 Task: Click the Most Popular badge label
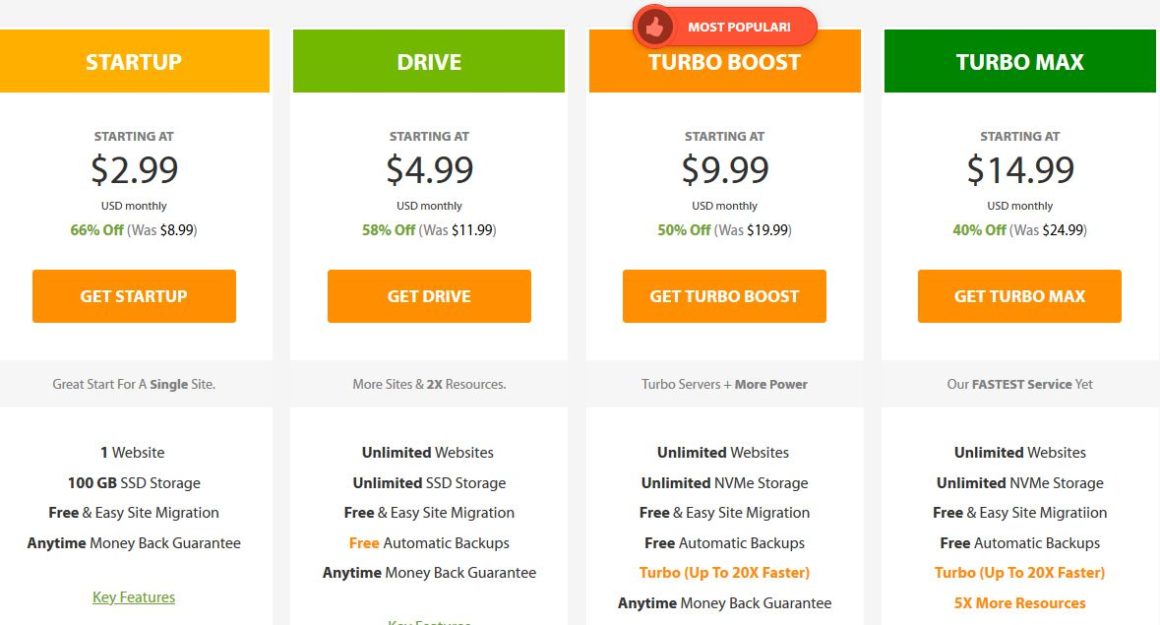[x=739, y=27]
